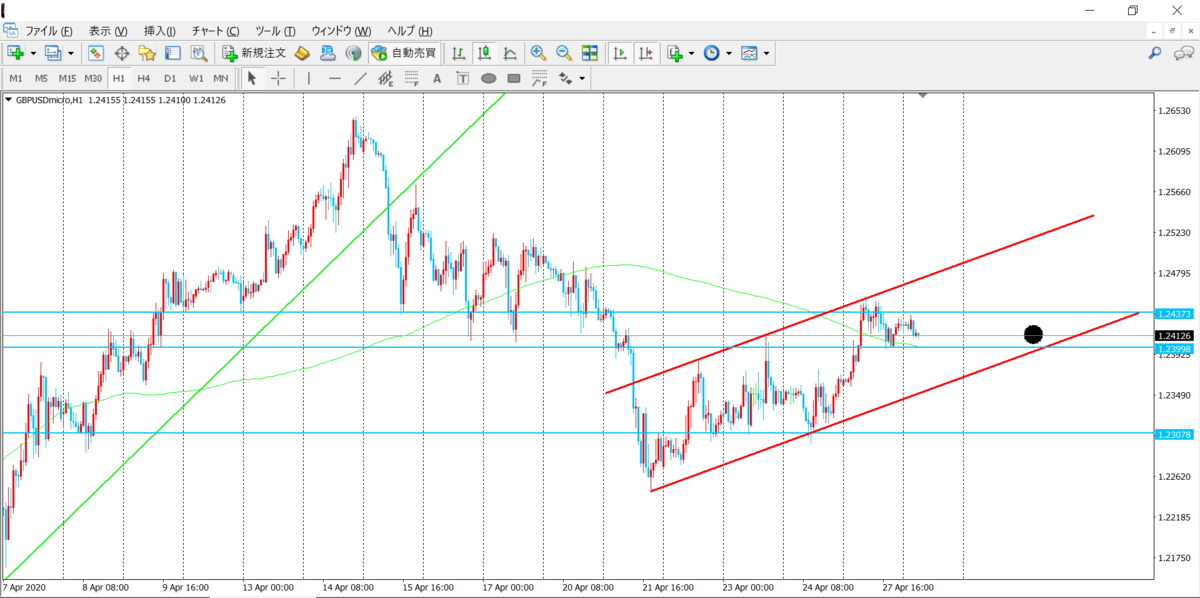1200x598 pixels.
Task: Open the チャート menu
Action: [215, 31]
